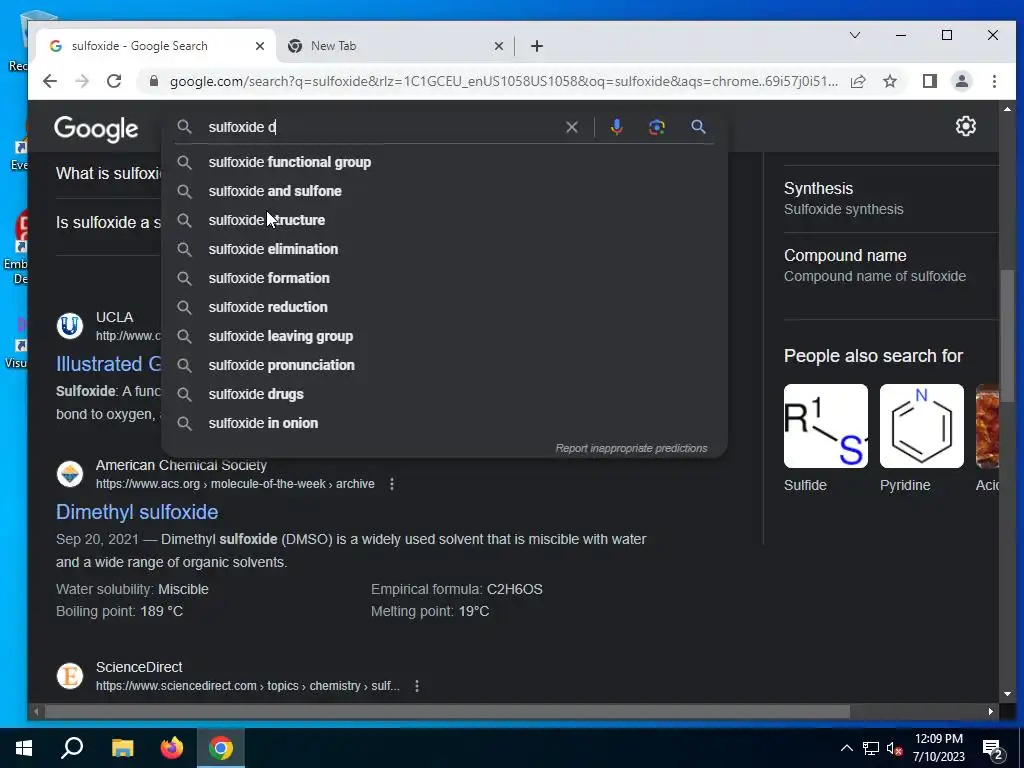Click the taskbar clock showing 12:09 PM
The height and width of the screenshot is (768, 1024).
(938, 748)
